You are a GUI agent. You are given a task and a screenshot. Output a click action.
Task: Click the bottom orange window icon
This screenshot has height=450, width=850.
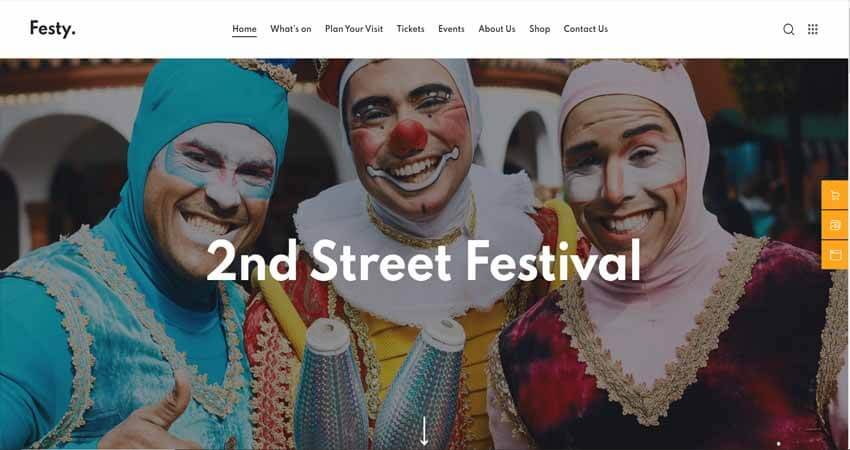pos(835,255)
